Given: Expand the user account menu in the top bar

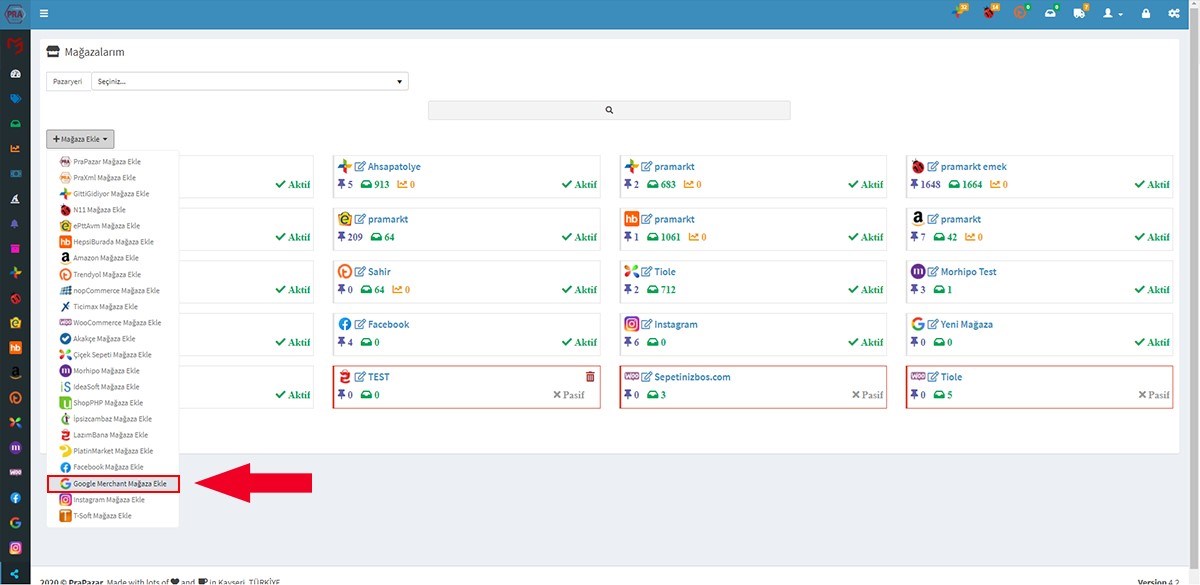Looking at the screenshot, I should coord(1112,14).
